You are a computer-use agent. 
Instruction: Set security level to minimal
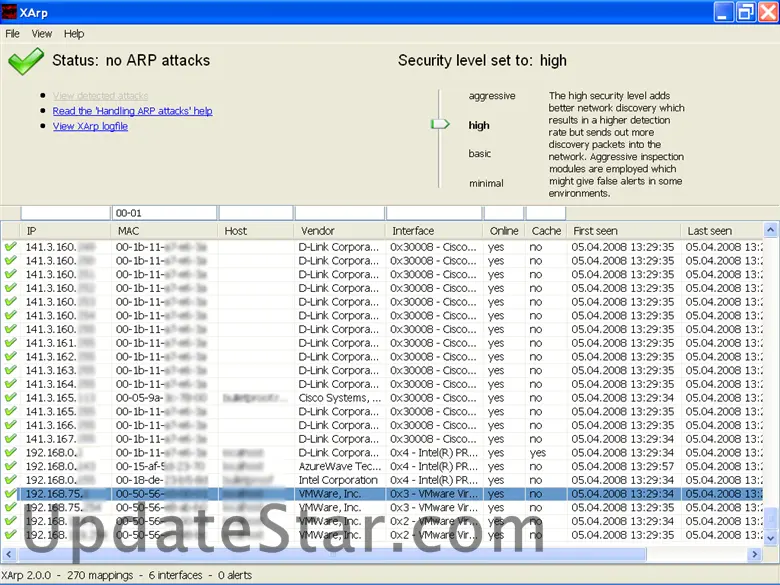point(486,183)
